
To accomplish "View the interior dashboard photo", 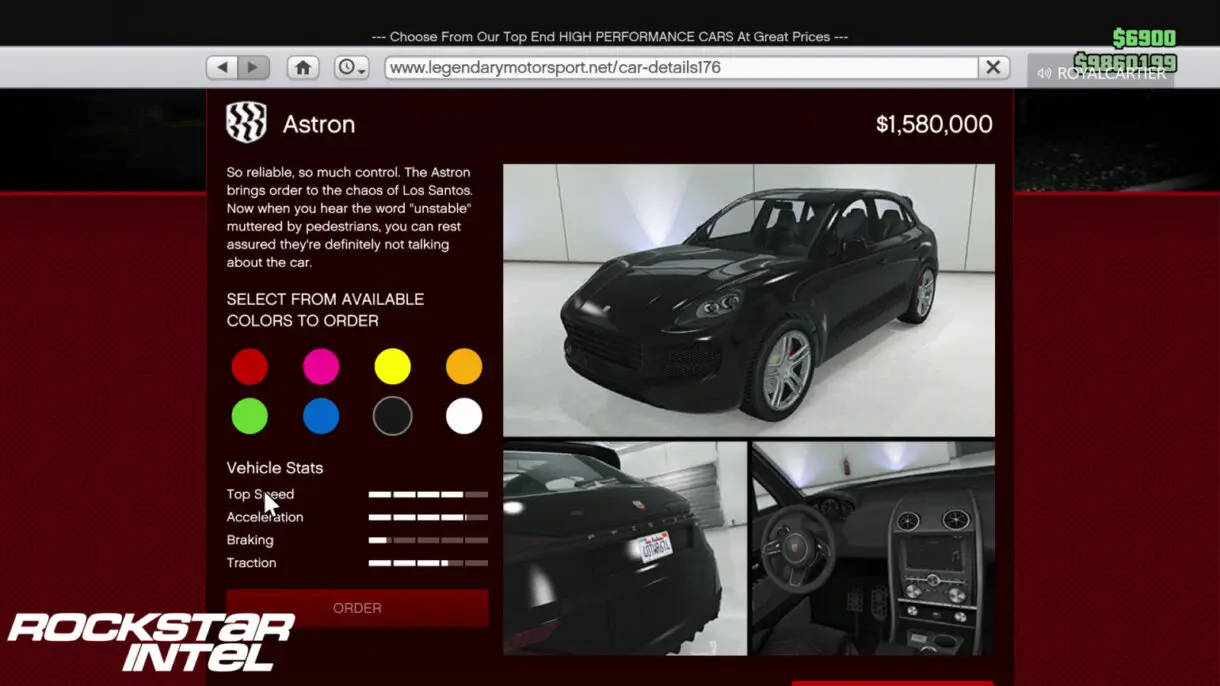I will point(873,548).
